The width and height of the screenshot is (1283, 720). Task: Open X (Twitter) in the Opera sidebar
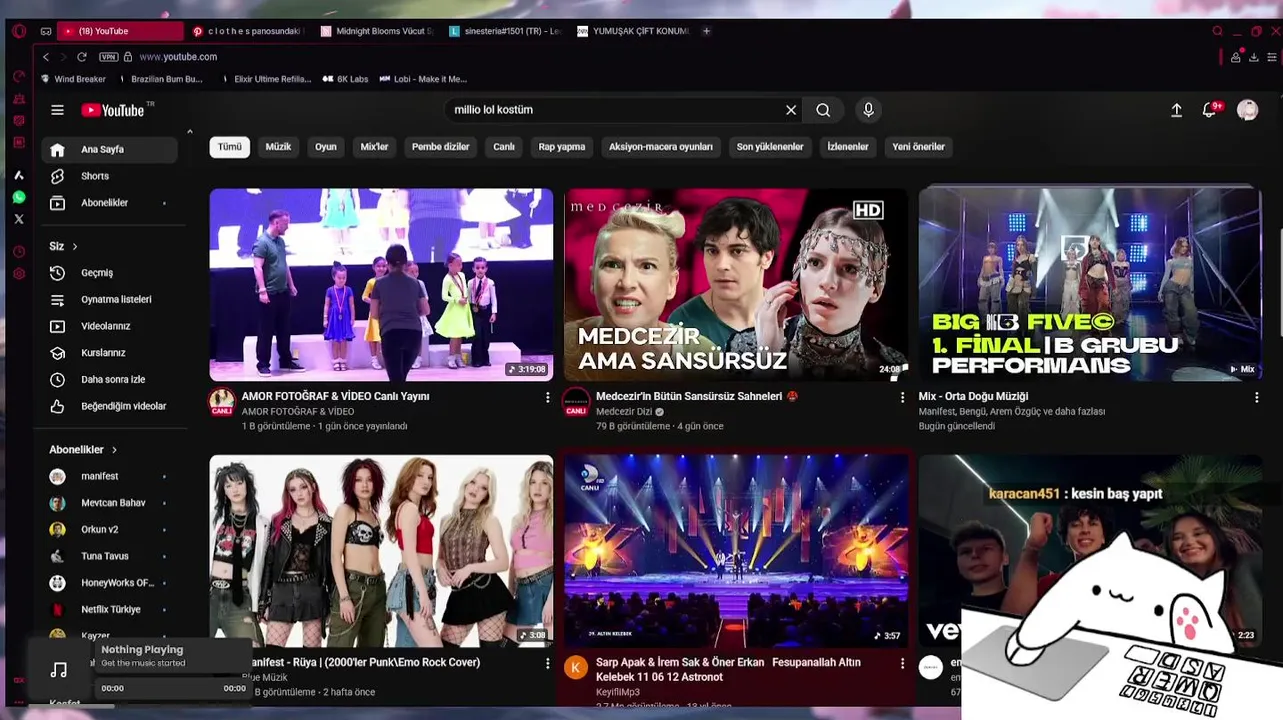click(18, 219)
